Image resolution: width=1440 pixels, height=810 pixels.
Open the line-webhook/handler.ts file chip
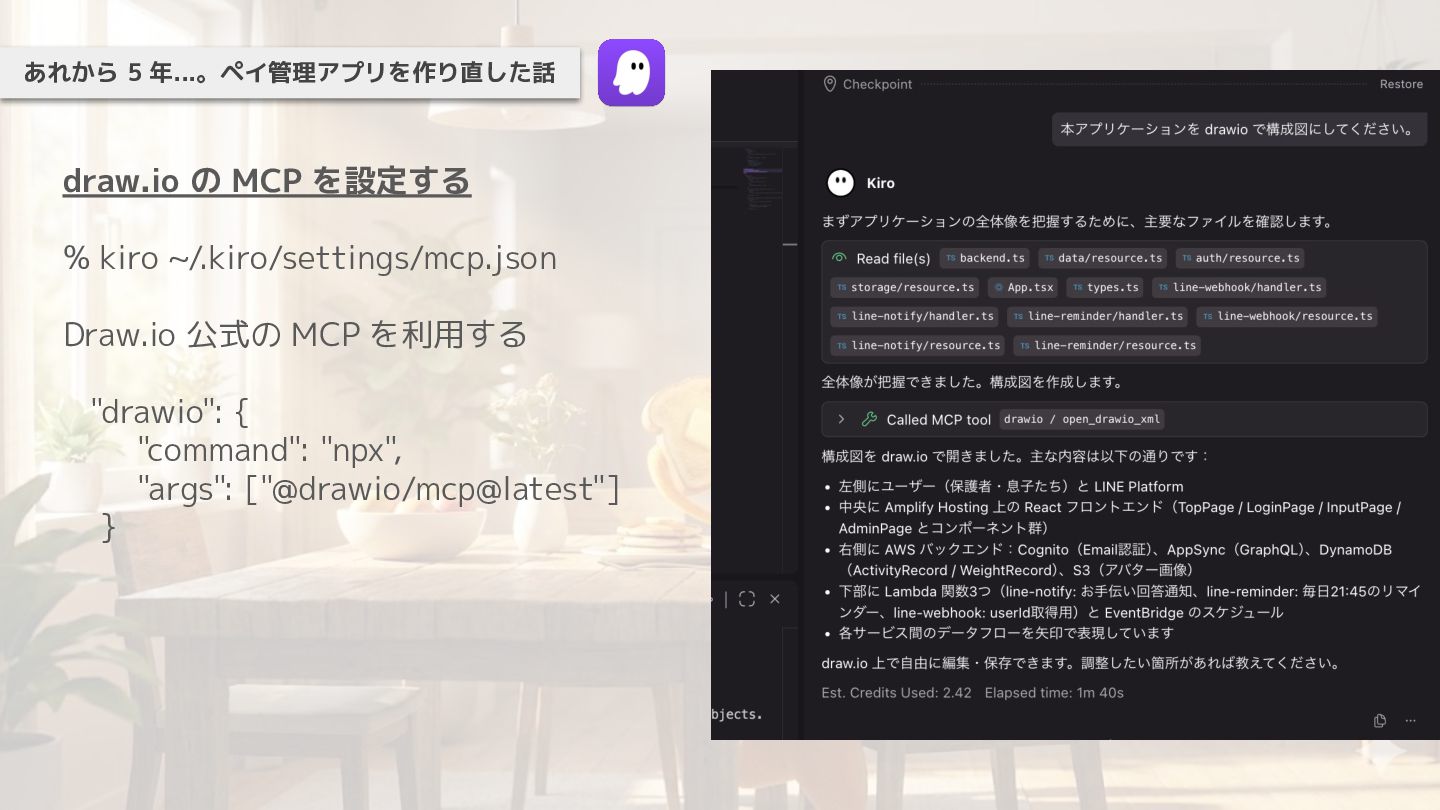pos(1239,287)
